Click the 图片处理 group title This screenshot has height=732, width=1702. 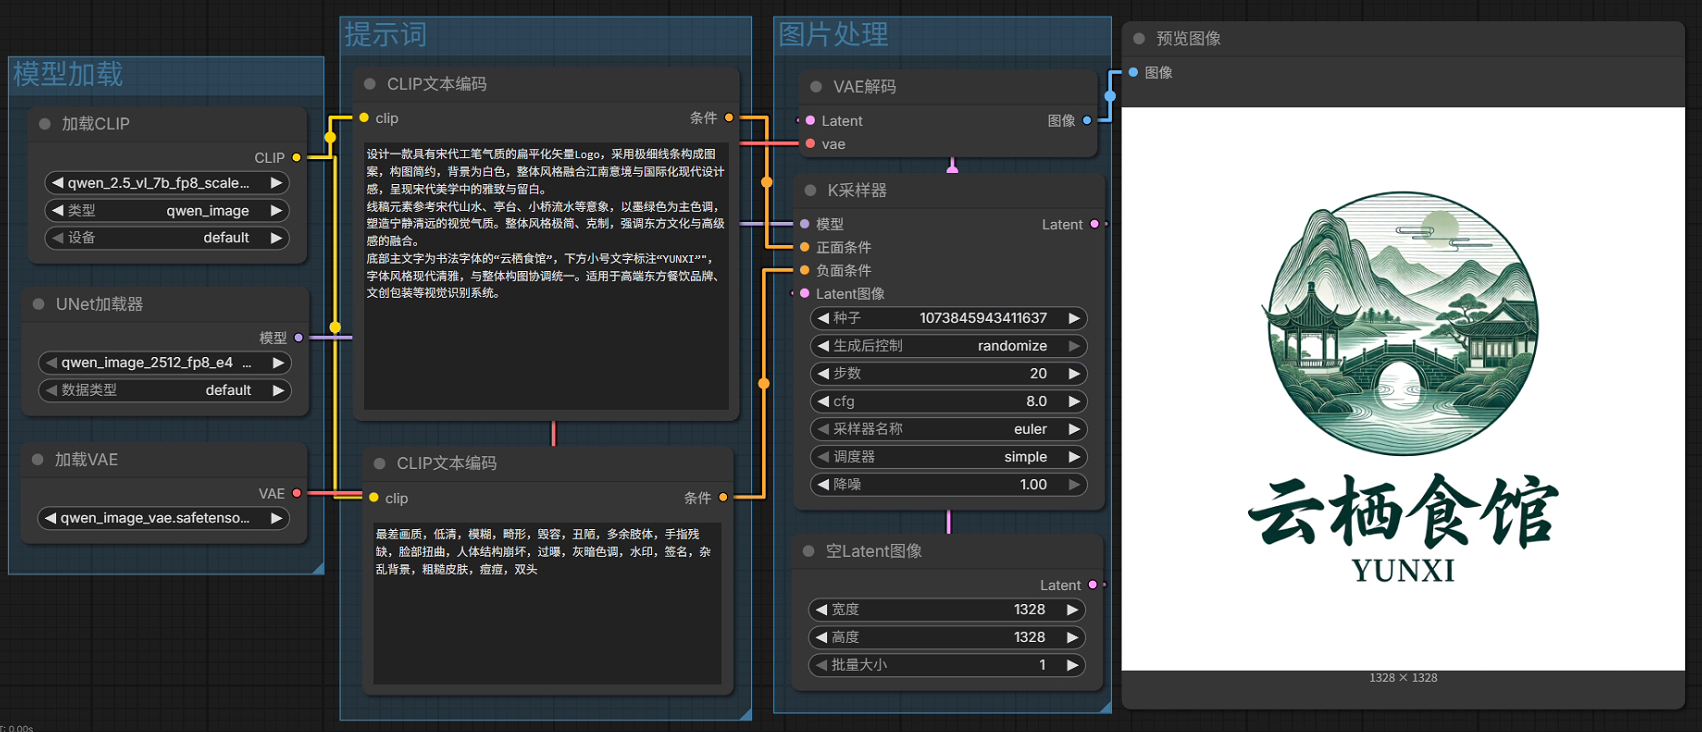(x=833, y=35)
